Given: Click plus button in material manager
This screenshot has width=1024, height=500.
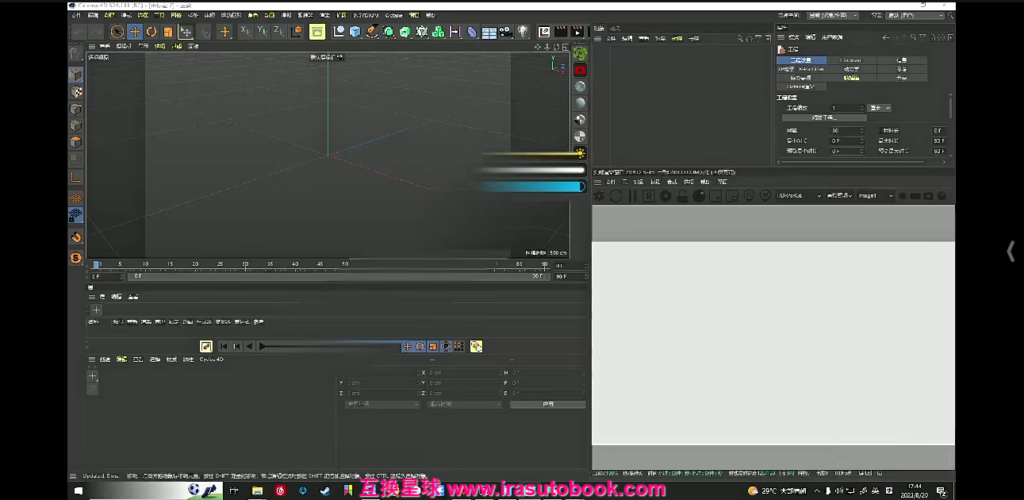Looking at the screenshot, I should pyautogui.click(x=93, y=377).
